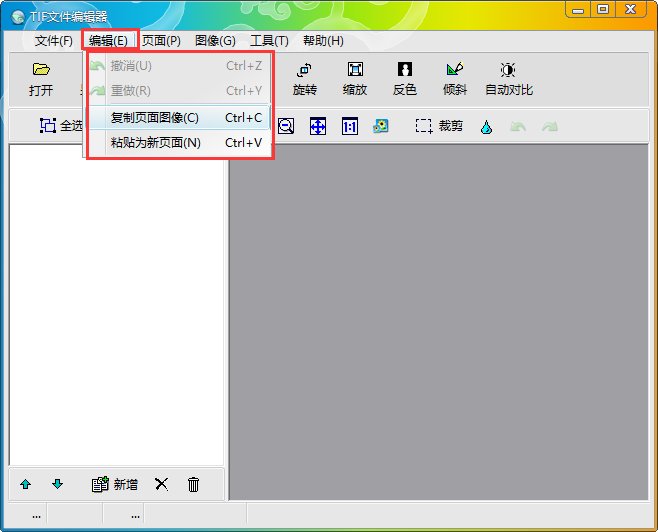Click the trash bin delete icon
Screen dimensions: 658x532
[193, 485]
